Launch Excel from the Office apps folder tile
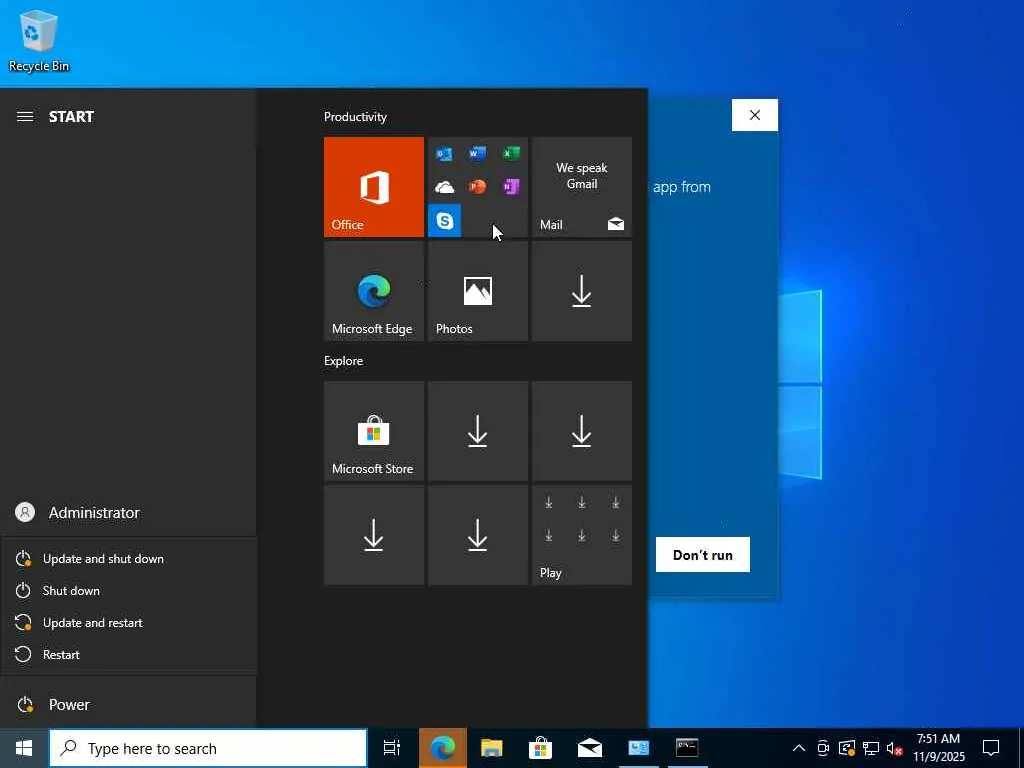The image size is (1024, 768). (x=511, y=153)
